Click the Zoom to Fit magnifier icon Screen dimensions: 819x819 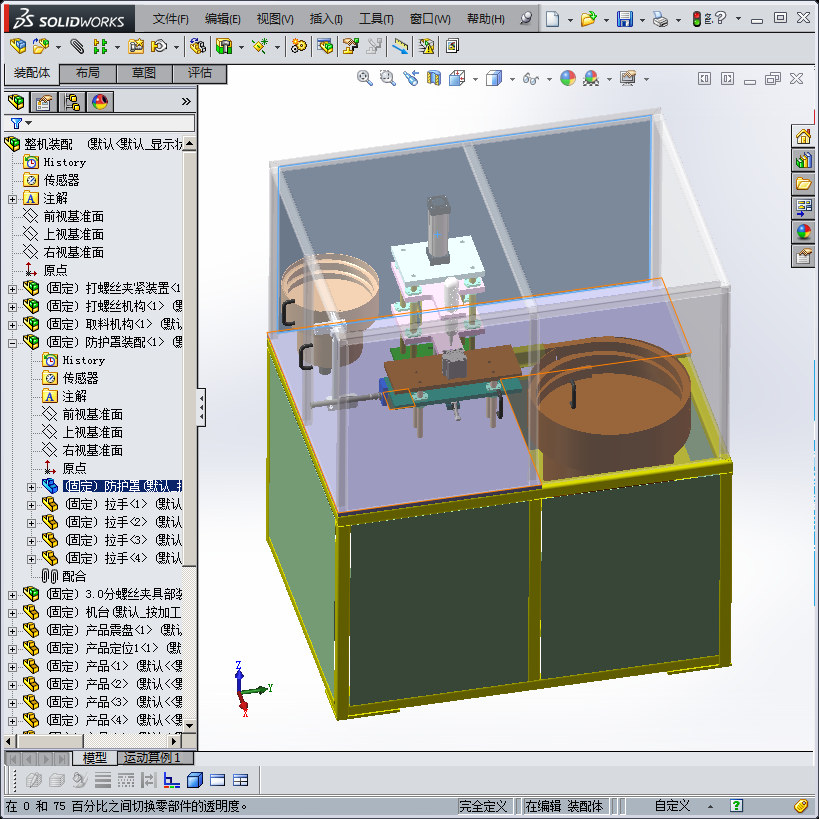point(365,78)
